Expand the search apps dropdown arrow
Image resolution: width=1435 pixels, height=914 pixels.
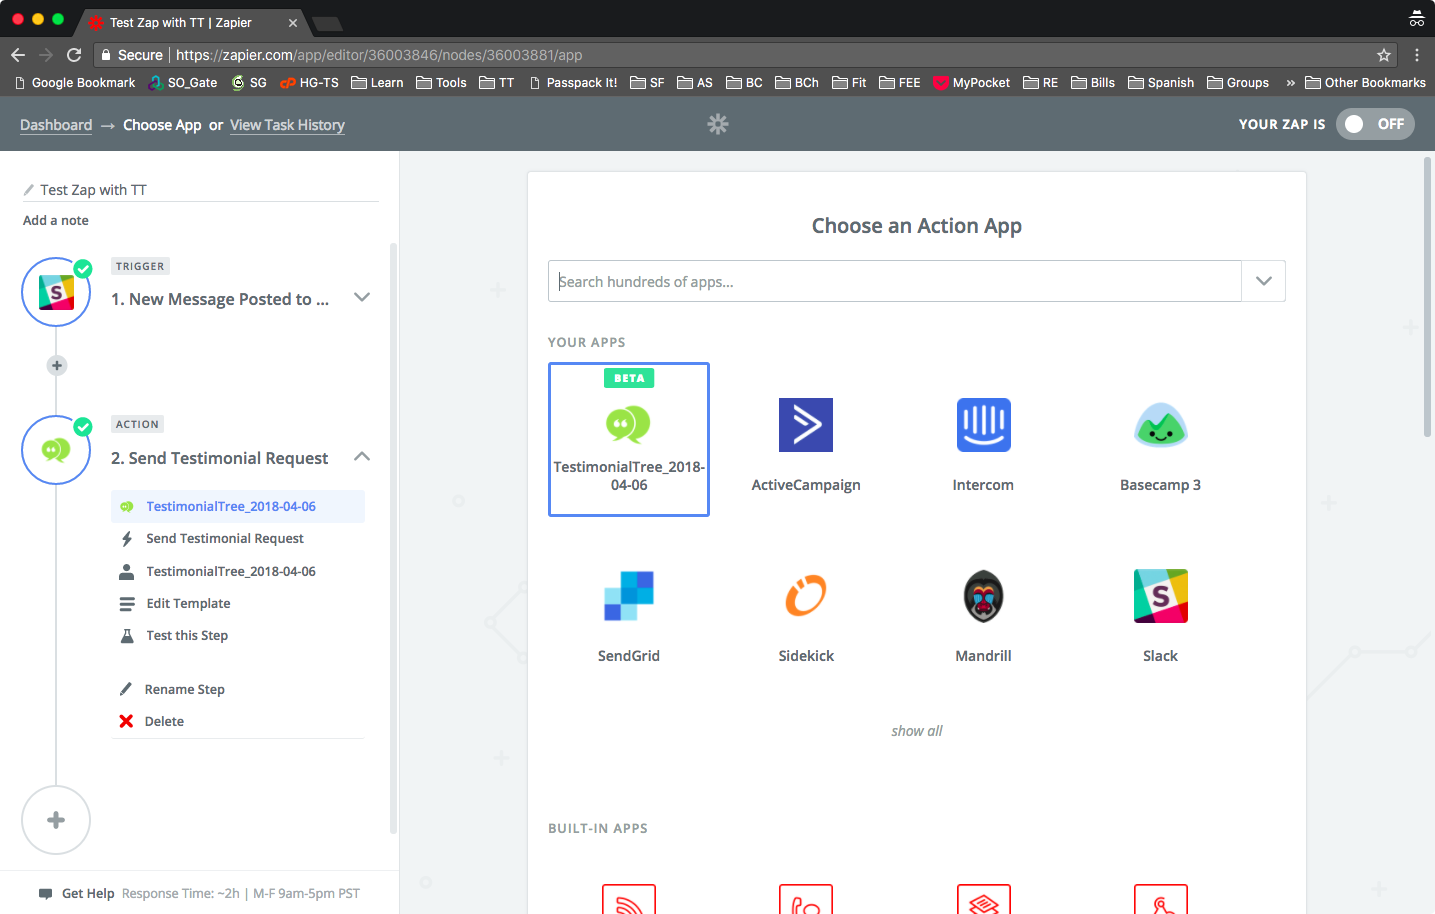[x=1264, y=281]
